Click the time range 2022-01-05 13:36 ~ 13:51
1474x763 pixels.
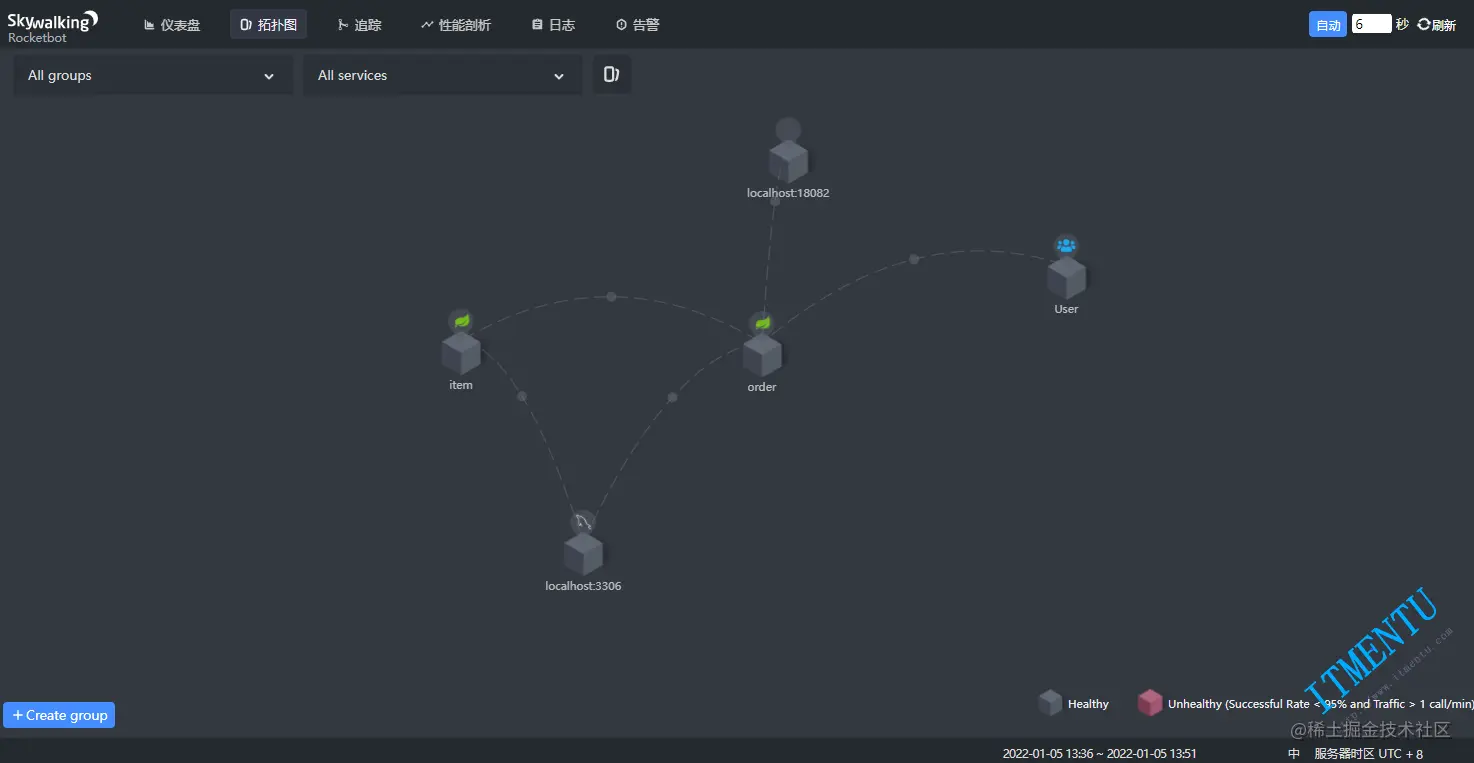click(1100, 754)
